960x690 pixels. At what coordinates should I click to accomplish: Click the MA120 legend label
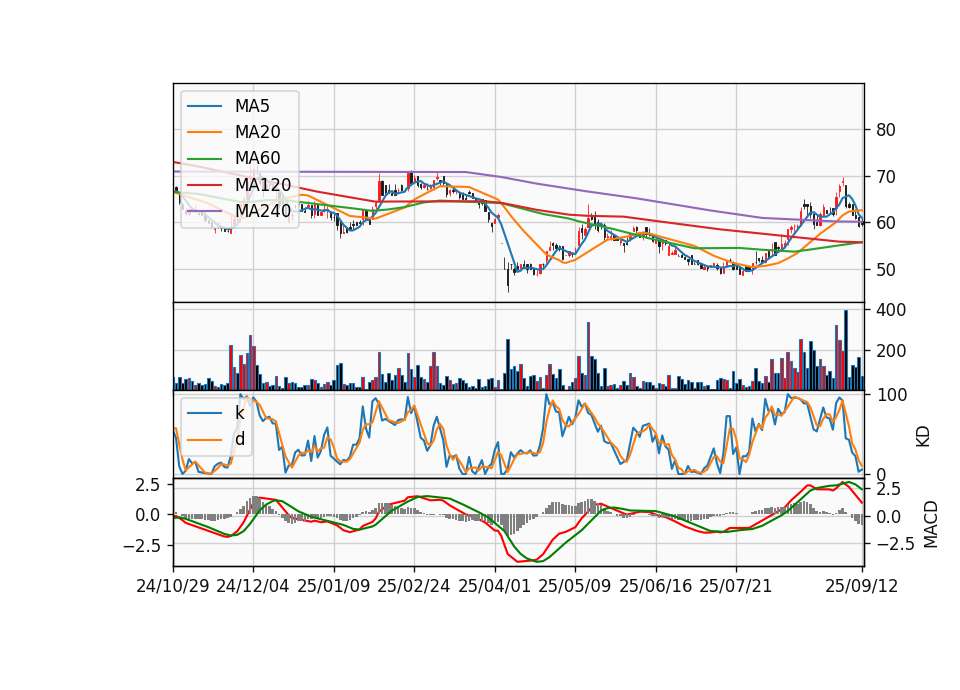tap(263, 184)
